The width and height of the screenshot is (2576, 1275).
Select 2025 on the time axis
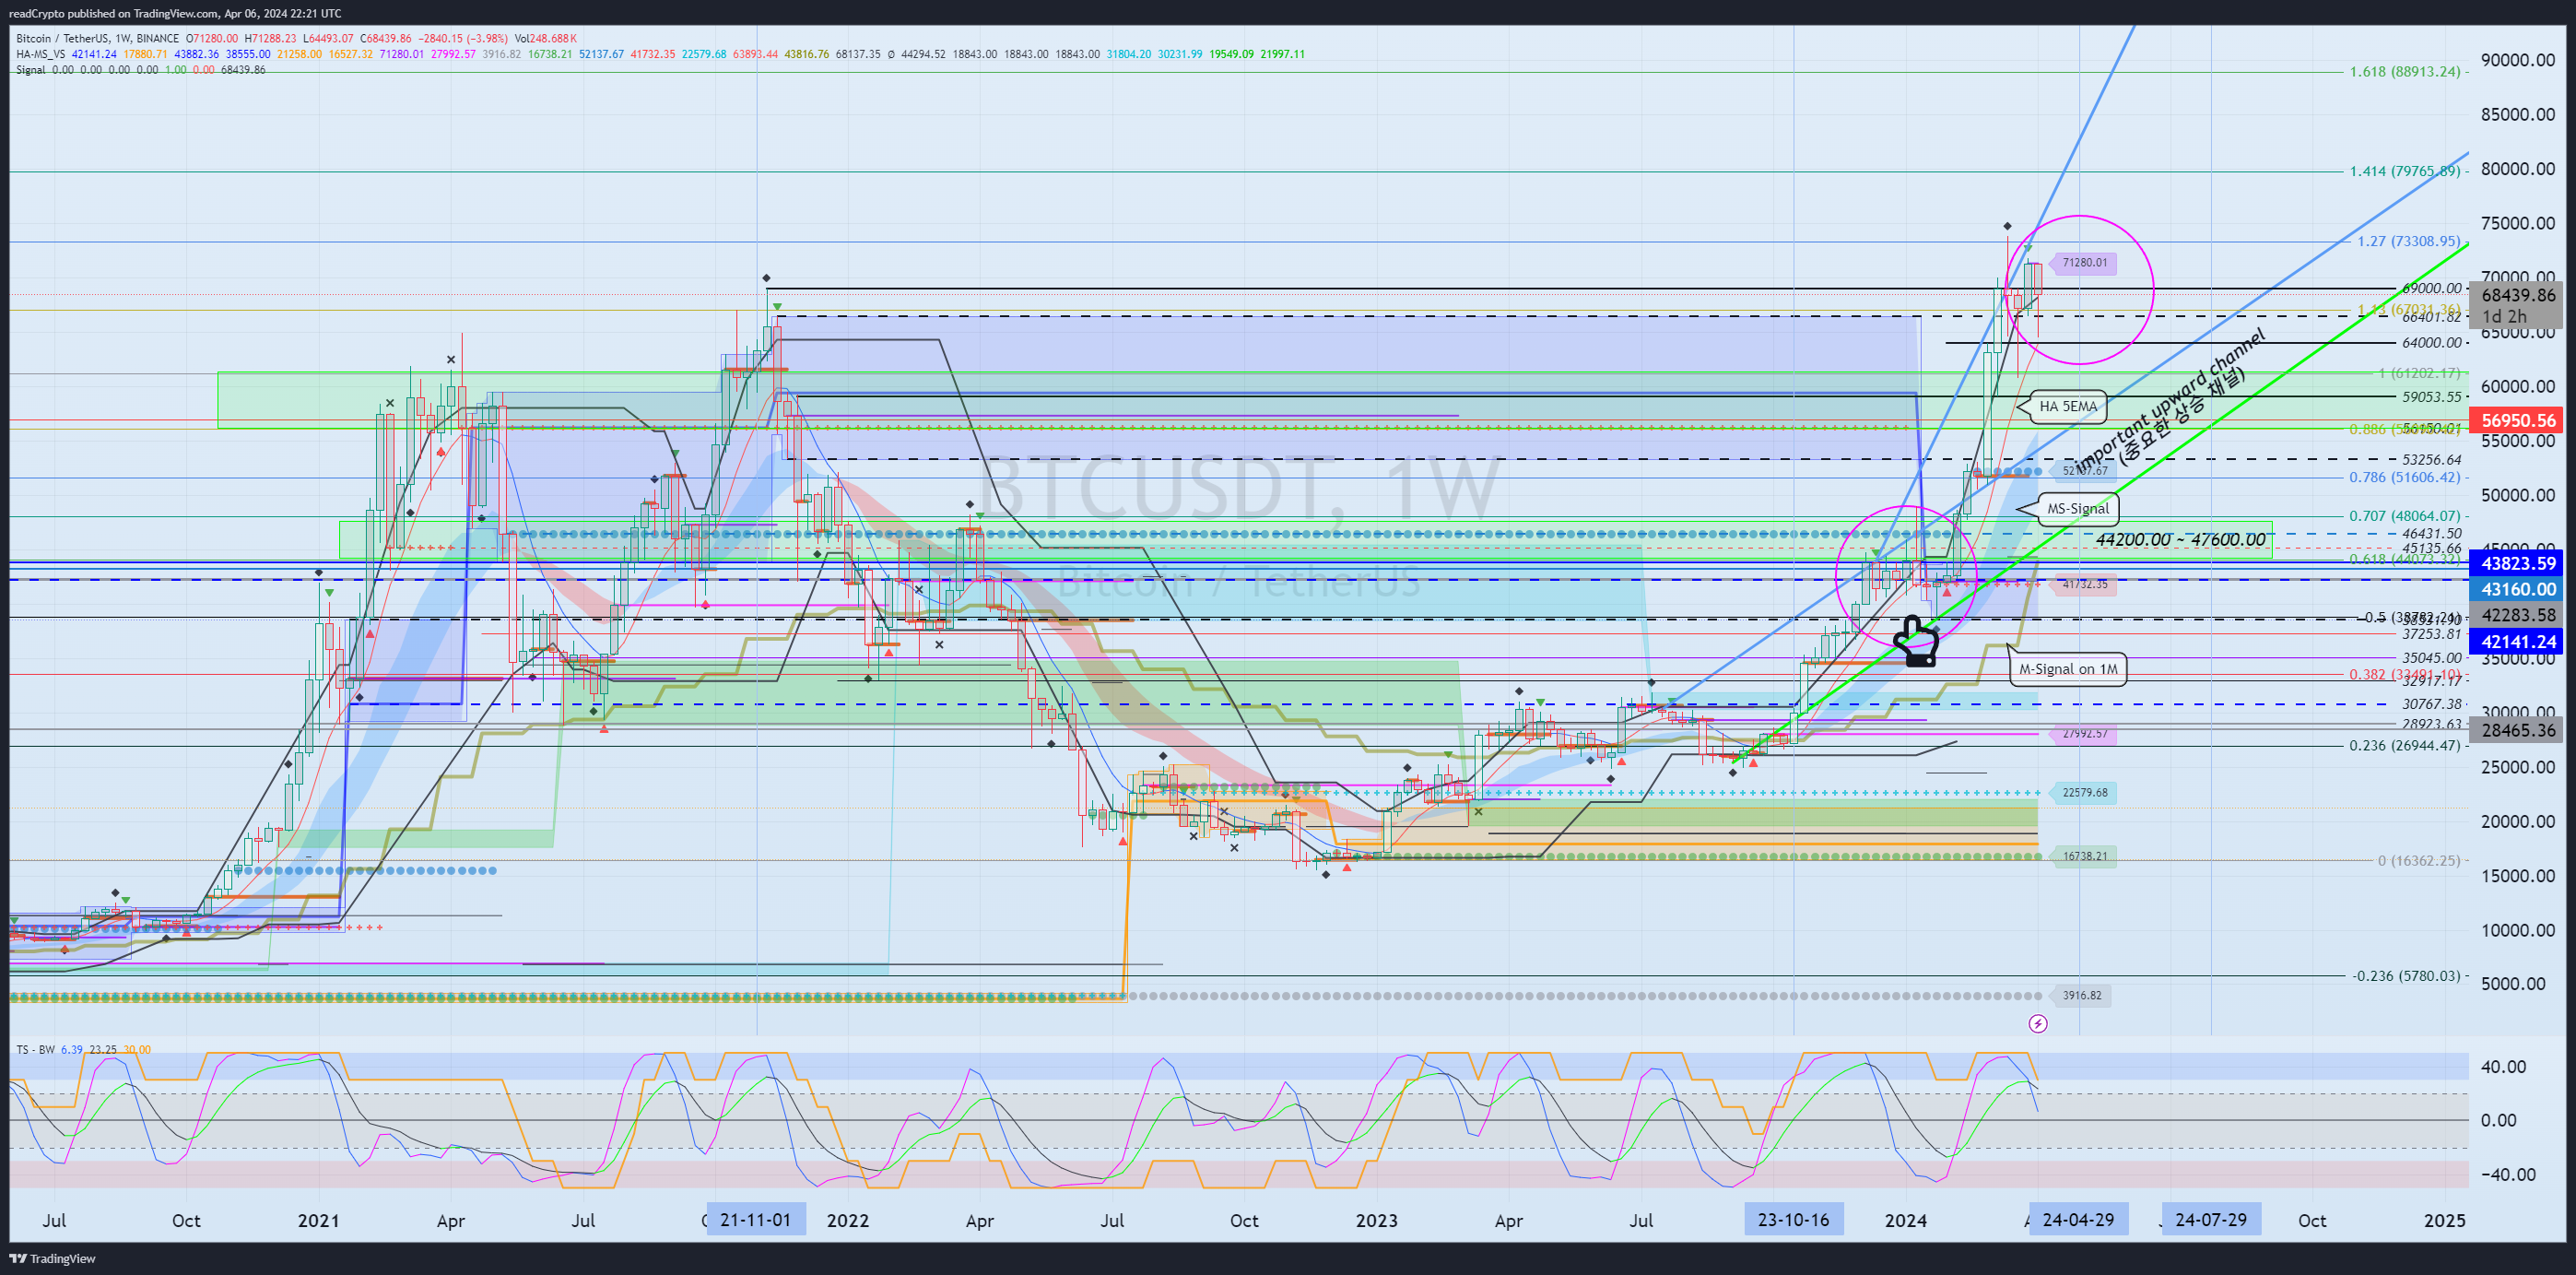[x=2444, y=1220]
